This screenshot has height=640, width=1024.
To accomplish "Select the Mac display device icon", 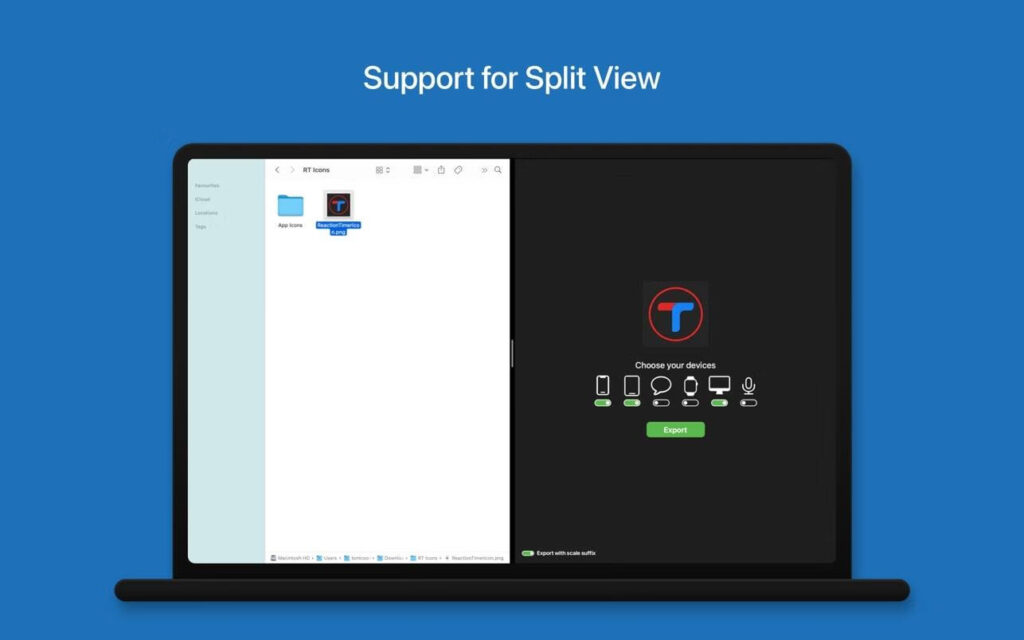I will tap(720, 385).
